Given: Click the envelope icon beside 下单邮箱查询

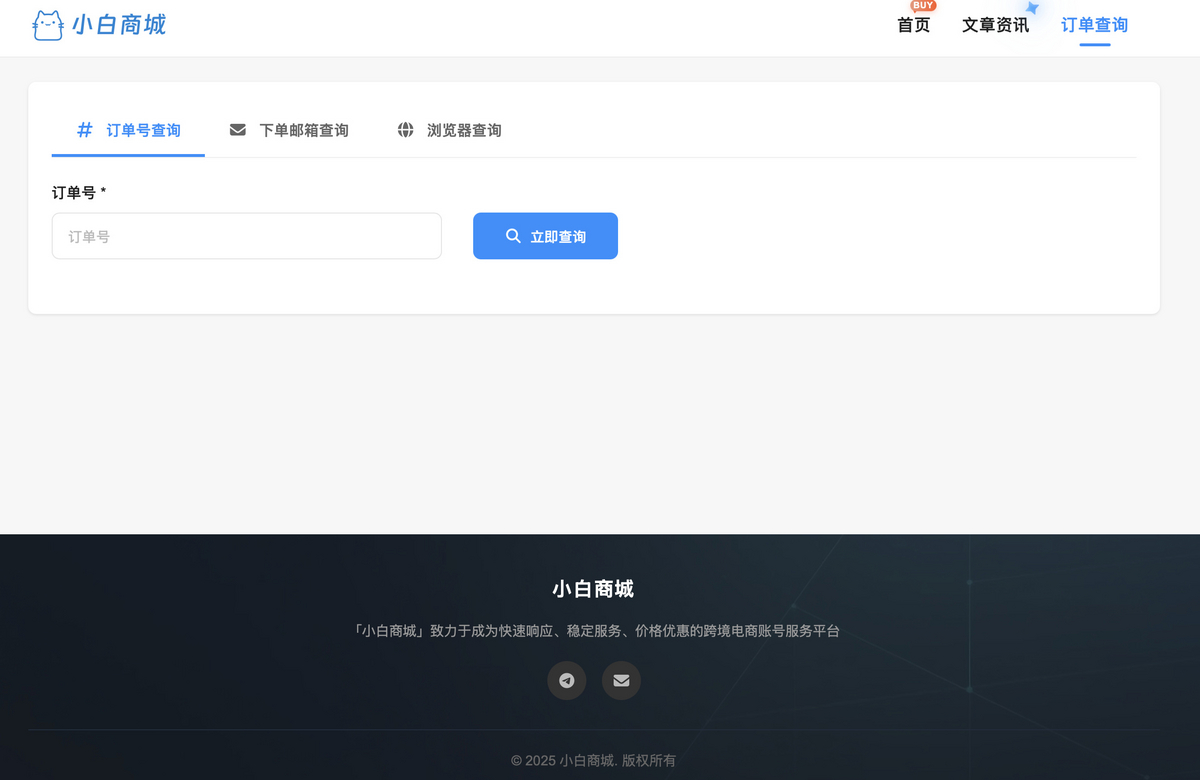Looking at the screenshot, I should click(x=237, y=130).
